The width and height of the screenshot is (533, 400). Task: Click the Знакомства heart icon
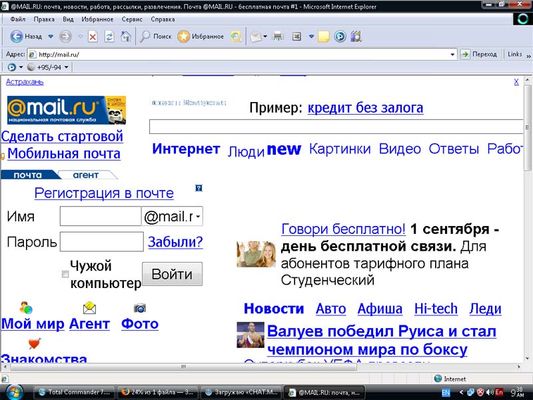coord(34,344)
